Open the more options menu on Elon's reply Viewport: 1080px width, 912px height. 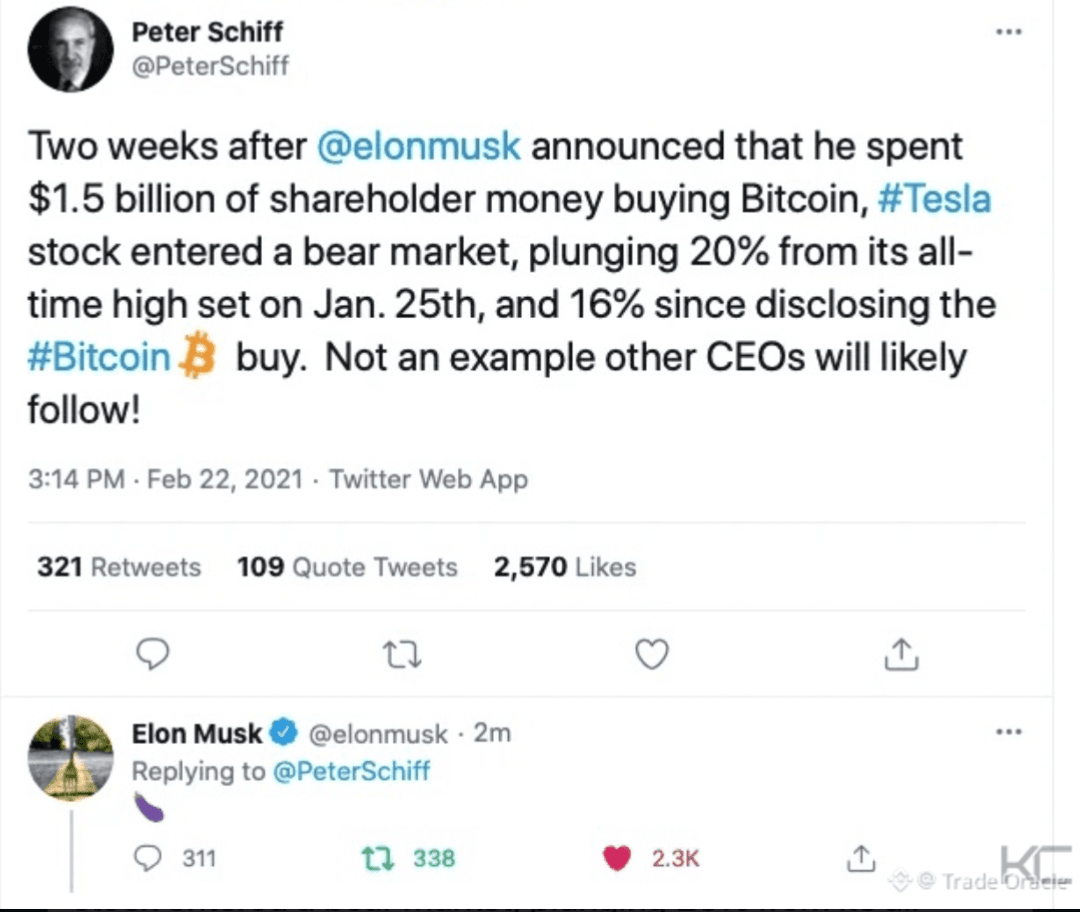(1009, 732)
